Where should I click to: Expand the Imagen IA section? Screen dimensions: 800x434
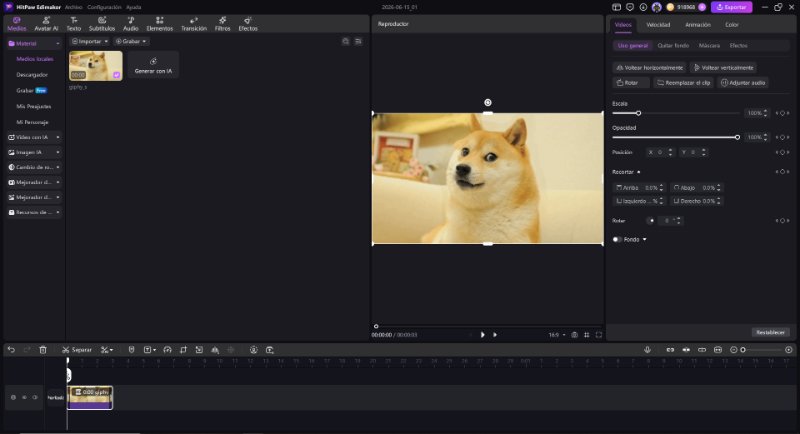[34, 152]
